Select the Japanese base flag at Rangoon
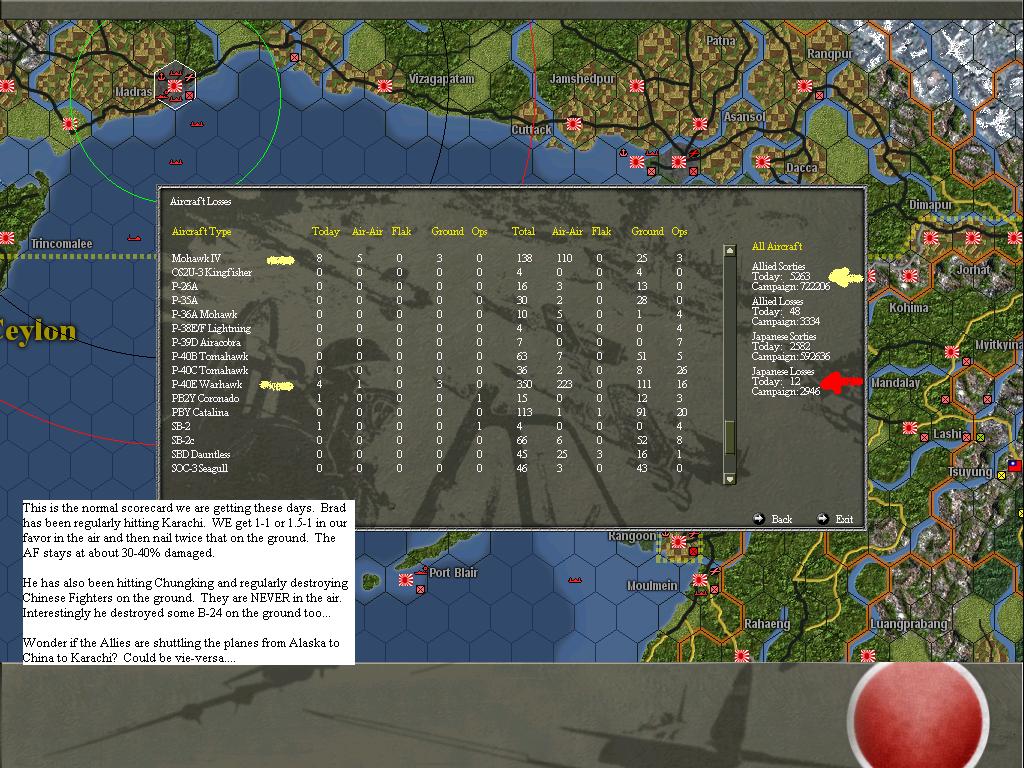Image resolution: width=1024 pixels, height=768 pixels. click(679, 542)
